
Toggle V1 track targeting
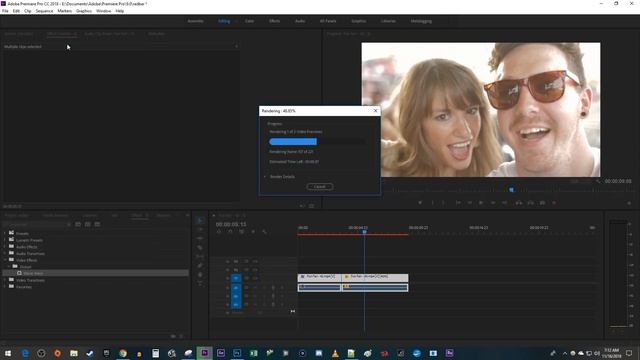(236, 278)
